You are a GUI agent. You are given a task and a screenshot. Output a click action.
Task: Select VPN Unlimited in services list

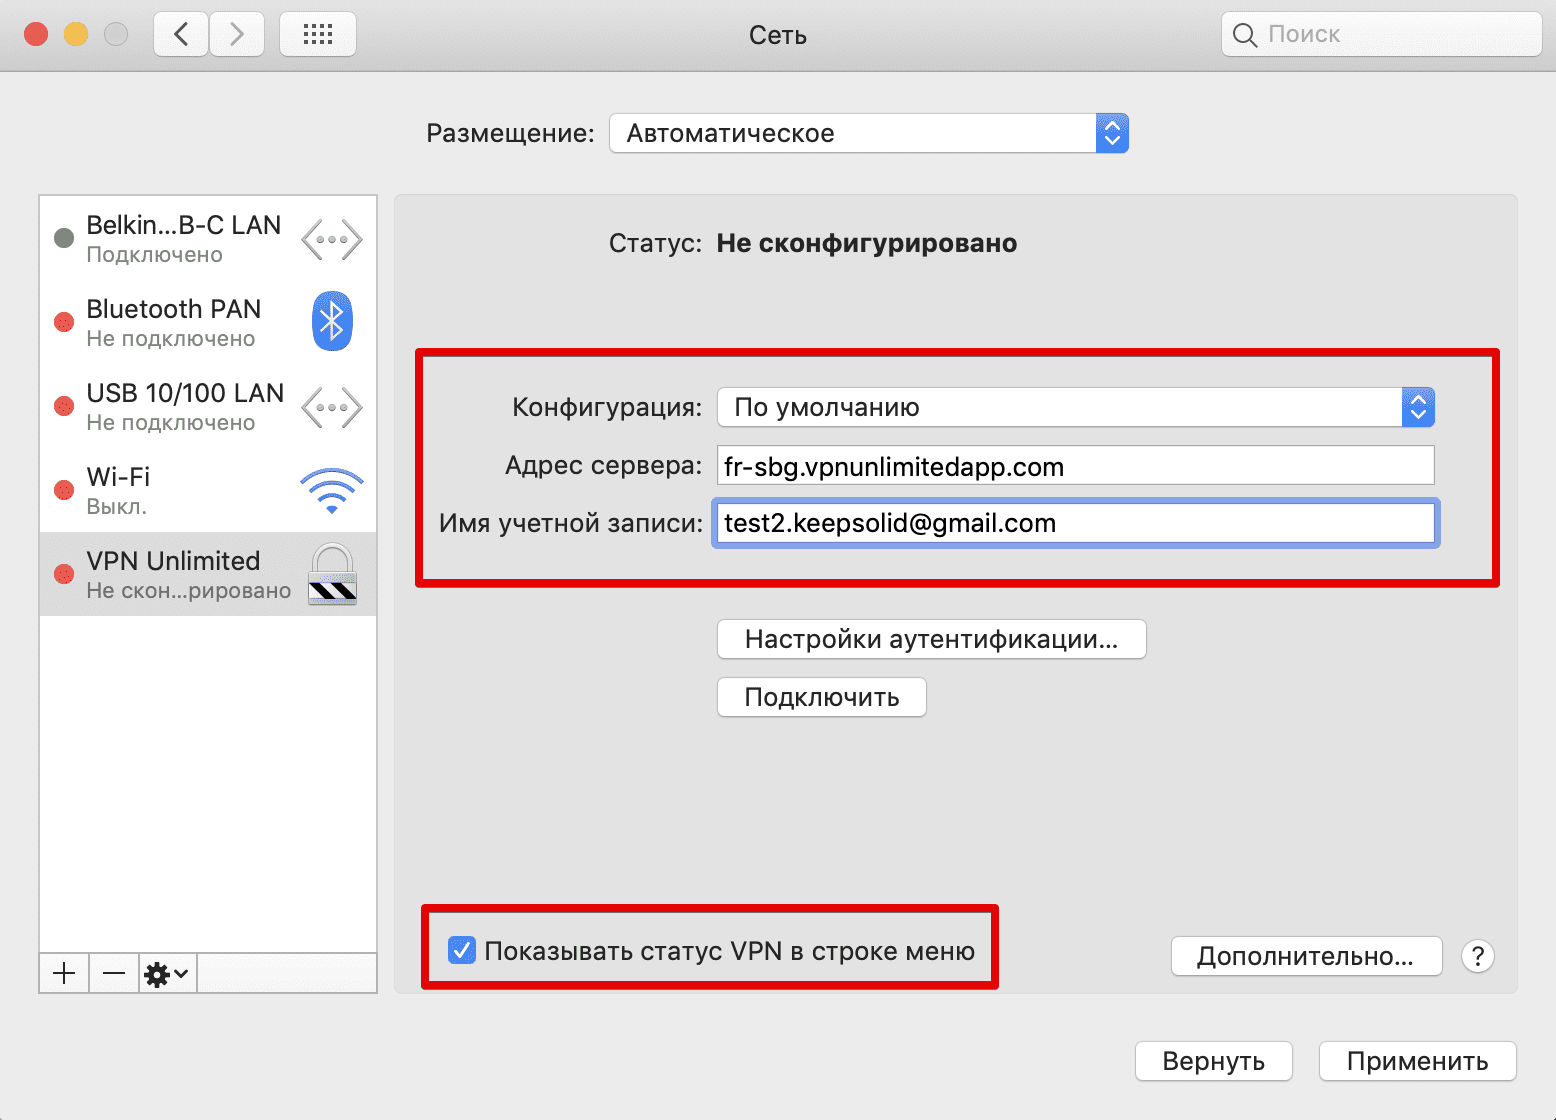click(x=170, y=574)
